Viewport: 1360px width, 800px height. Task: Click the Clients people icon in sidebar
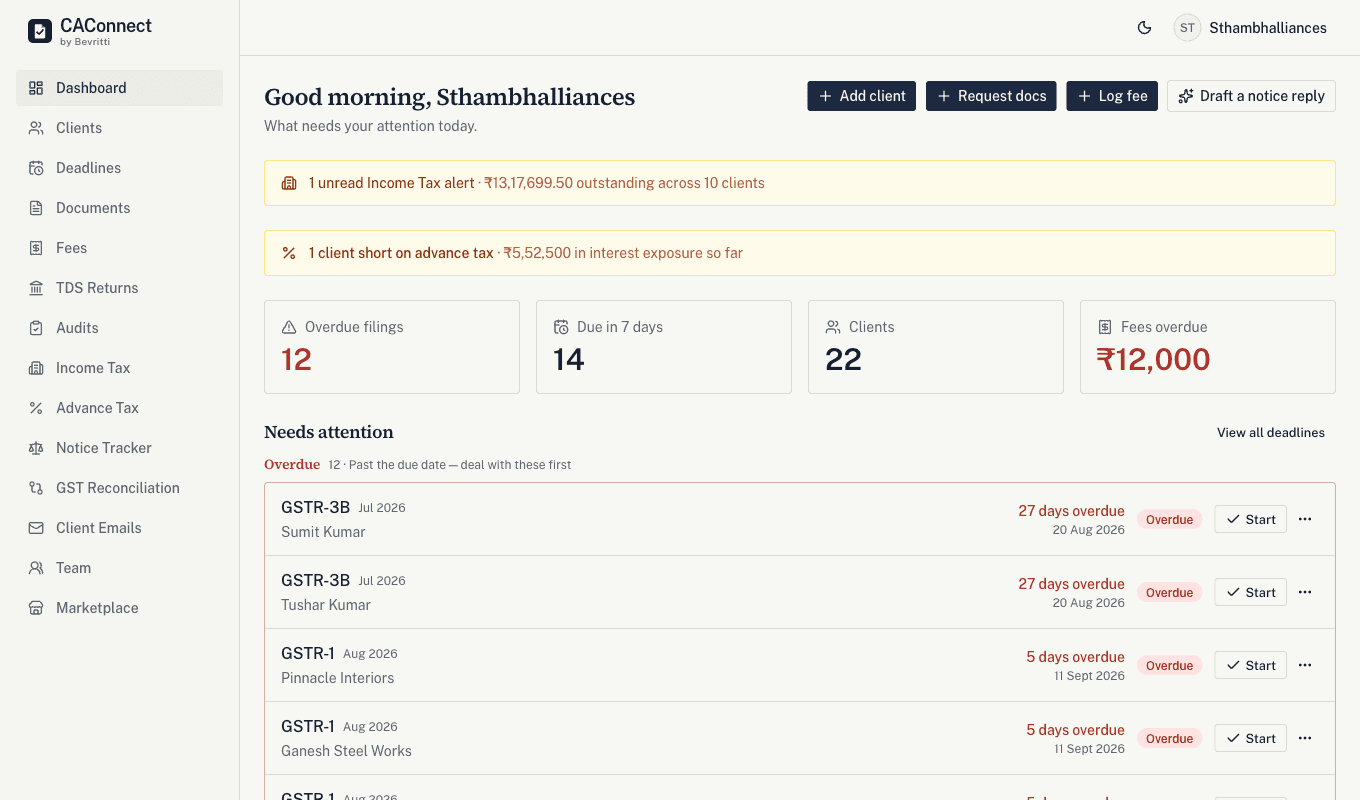36,128
